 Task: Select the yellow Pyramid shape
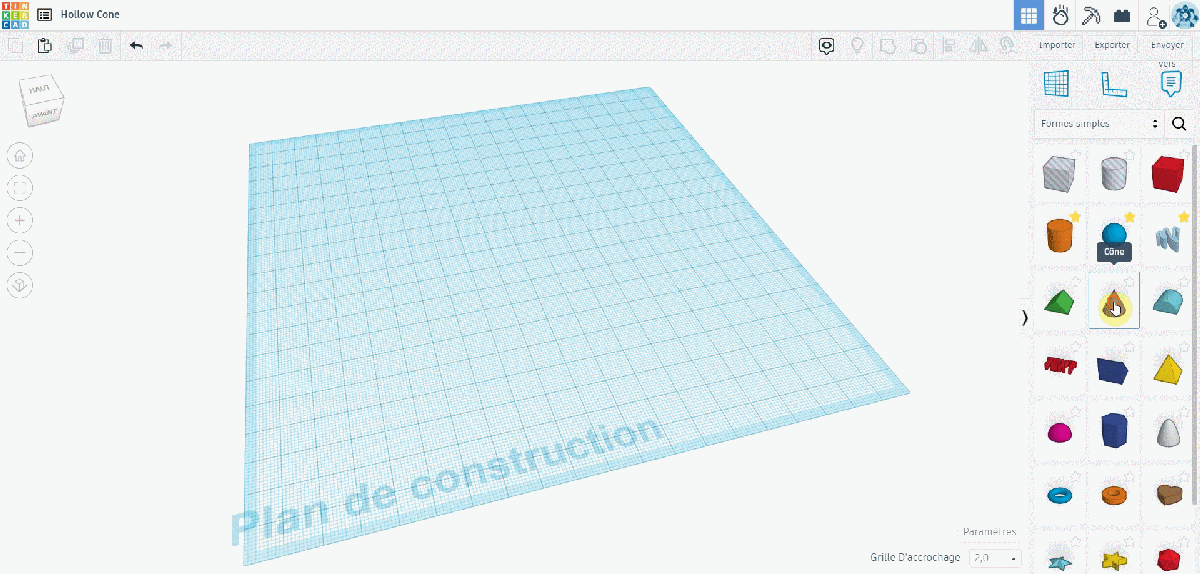[1167, 368]
